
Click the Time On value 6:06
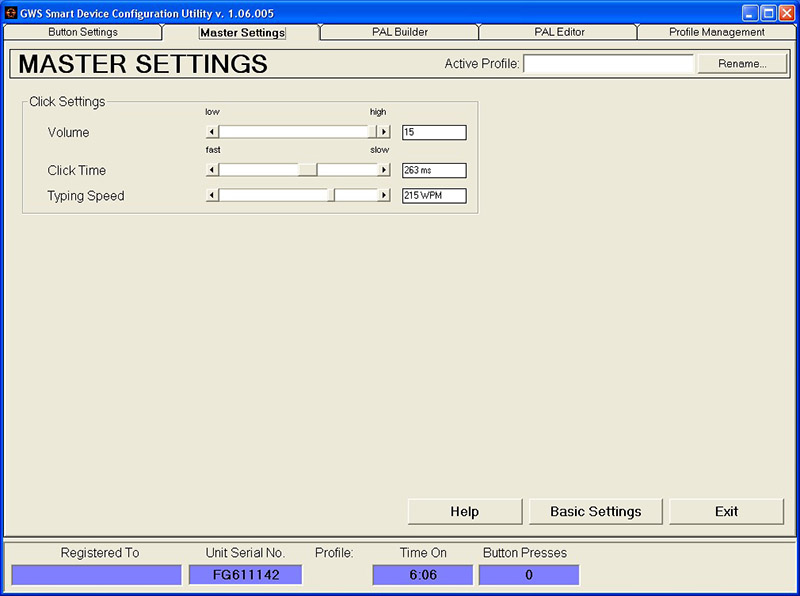coord(423,575)
